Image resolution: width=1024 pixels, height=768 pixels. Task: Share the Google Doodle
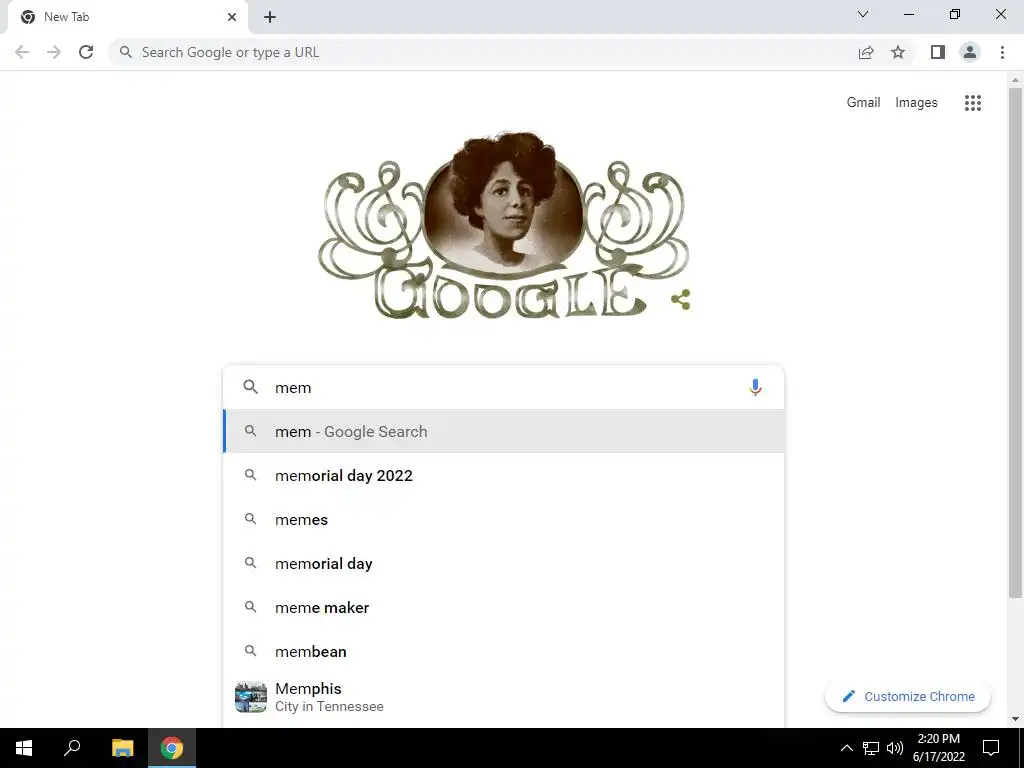680,300
